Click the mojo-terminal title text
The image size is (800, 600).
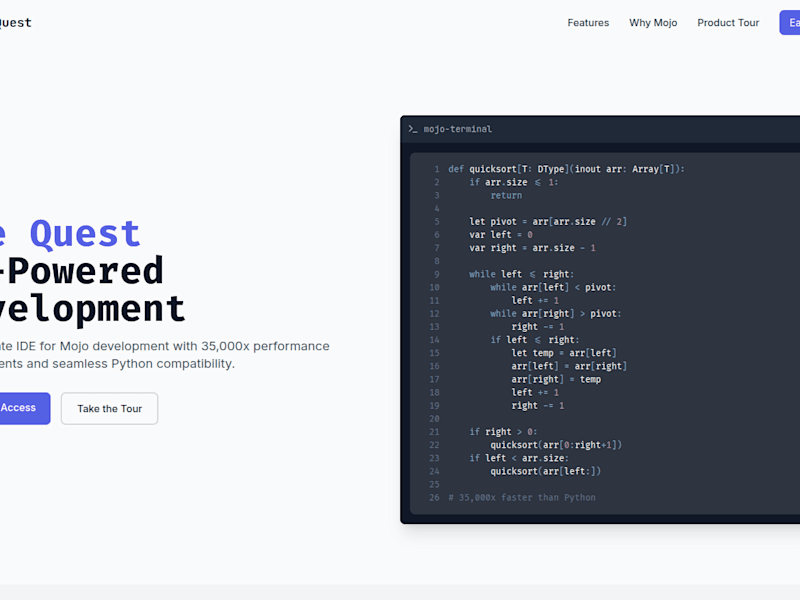click(x=458, y=129)
